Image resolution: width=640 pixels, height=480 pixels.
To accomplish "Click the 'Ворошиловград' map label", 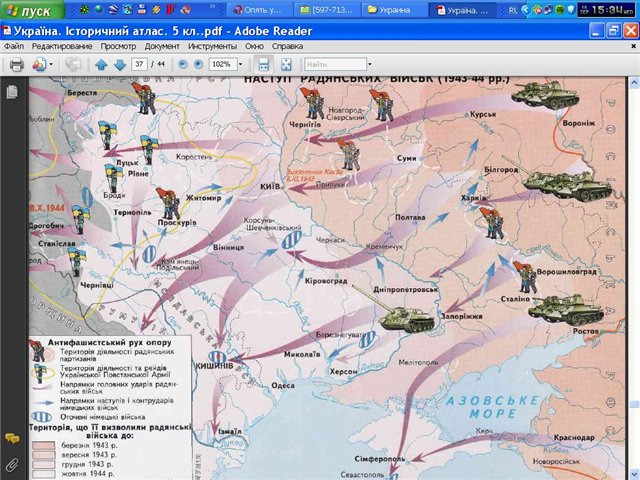I will click(567, 271).
